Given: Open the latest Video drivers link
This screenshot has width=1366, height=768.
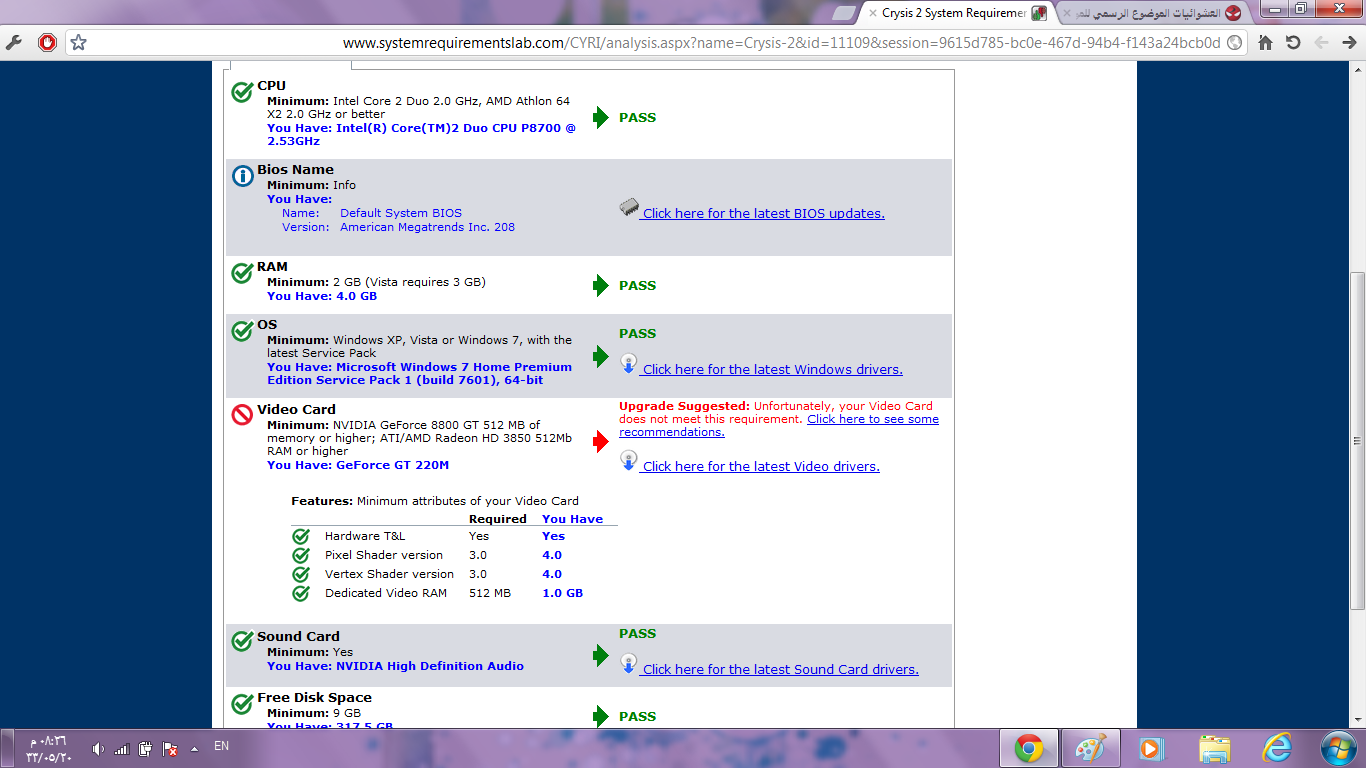Looking at the screenshot, I should point(761,466).
